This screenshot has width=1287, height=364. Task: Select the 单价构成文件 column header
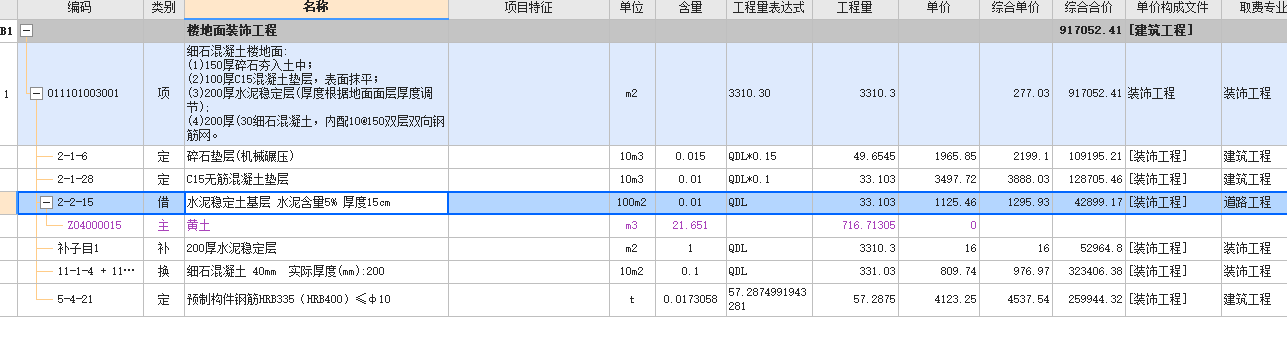1173,8
